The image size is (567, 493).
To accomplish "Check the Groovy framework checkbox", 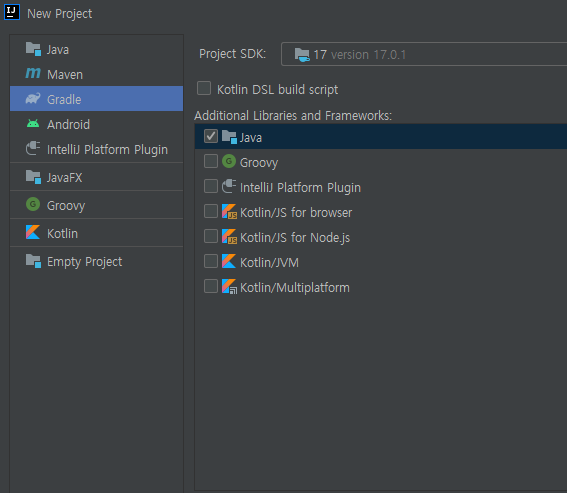I will tap(211, 161).
